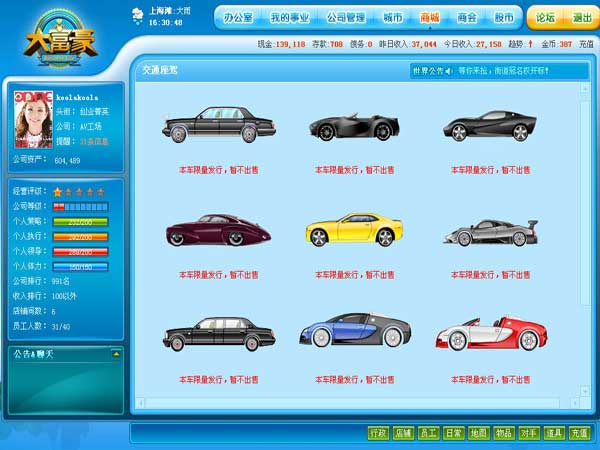Click the 退出 logout button
Viewport: 600px width, 450px height.
[x=582, y=18]
